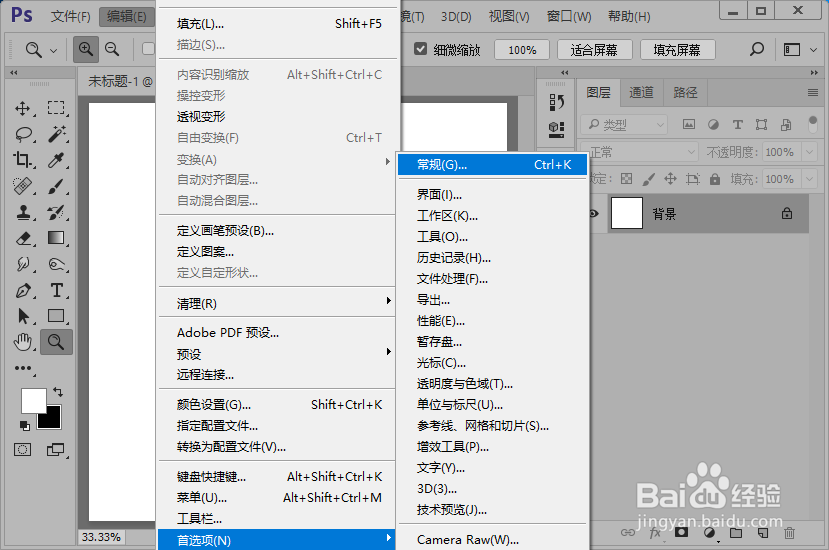The image size is (829, 550).
Task: Toggle pixel layers filter icon
Action: (x=688, y=124)
